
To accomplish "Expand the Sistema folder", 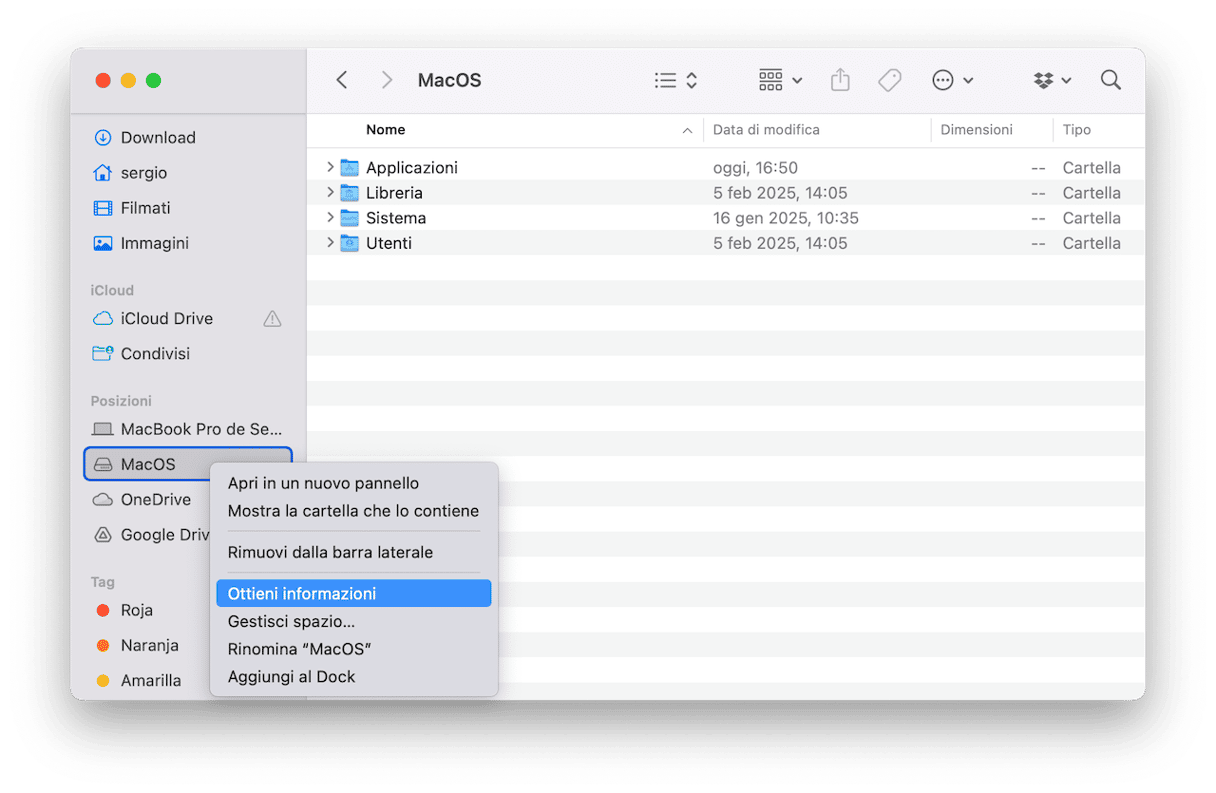I will click(330, 217).
